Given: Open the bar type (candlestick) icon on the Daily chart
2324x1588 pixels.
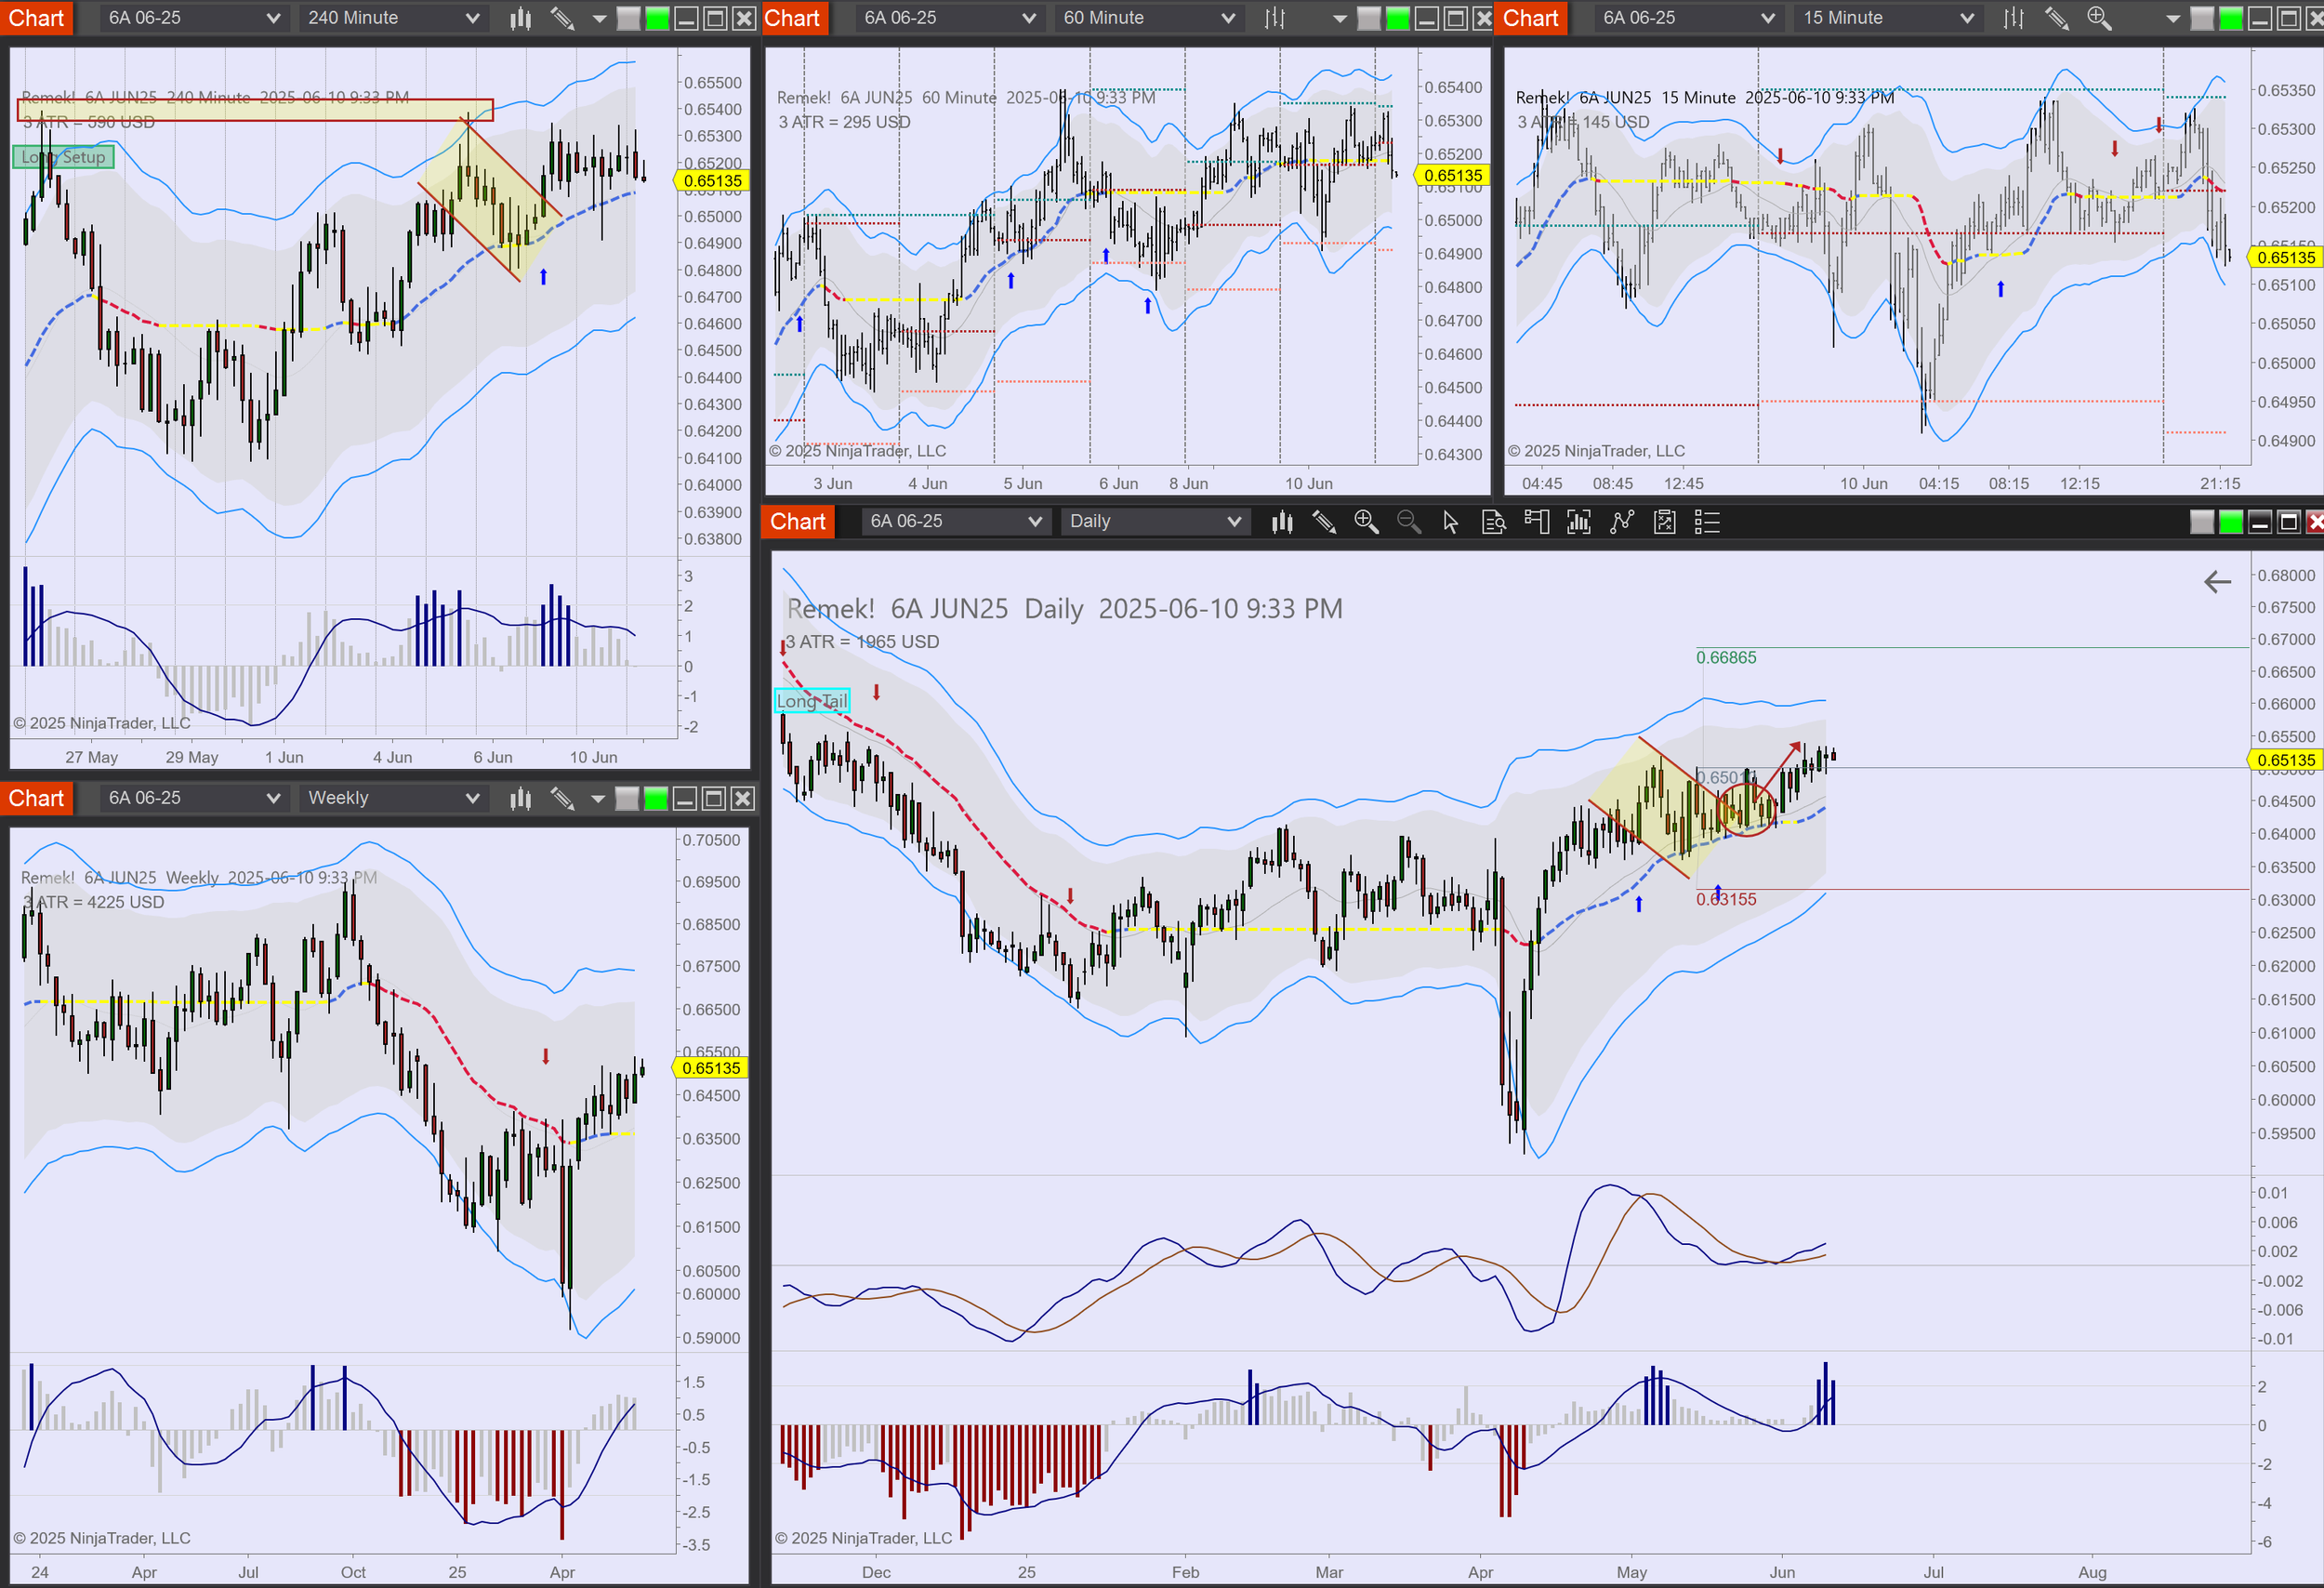Looking at the screenshot, I should (x=1282, y=522).
